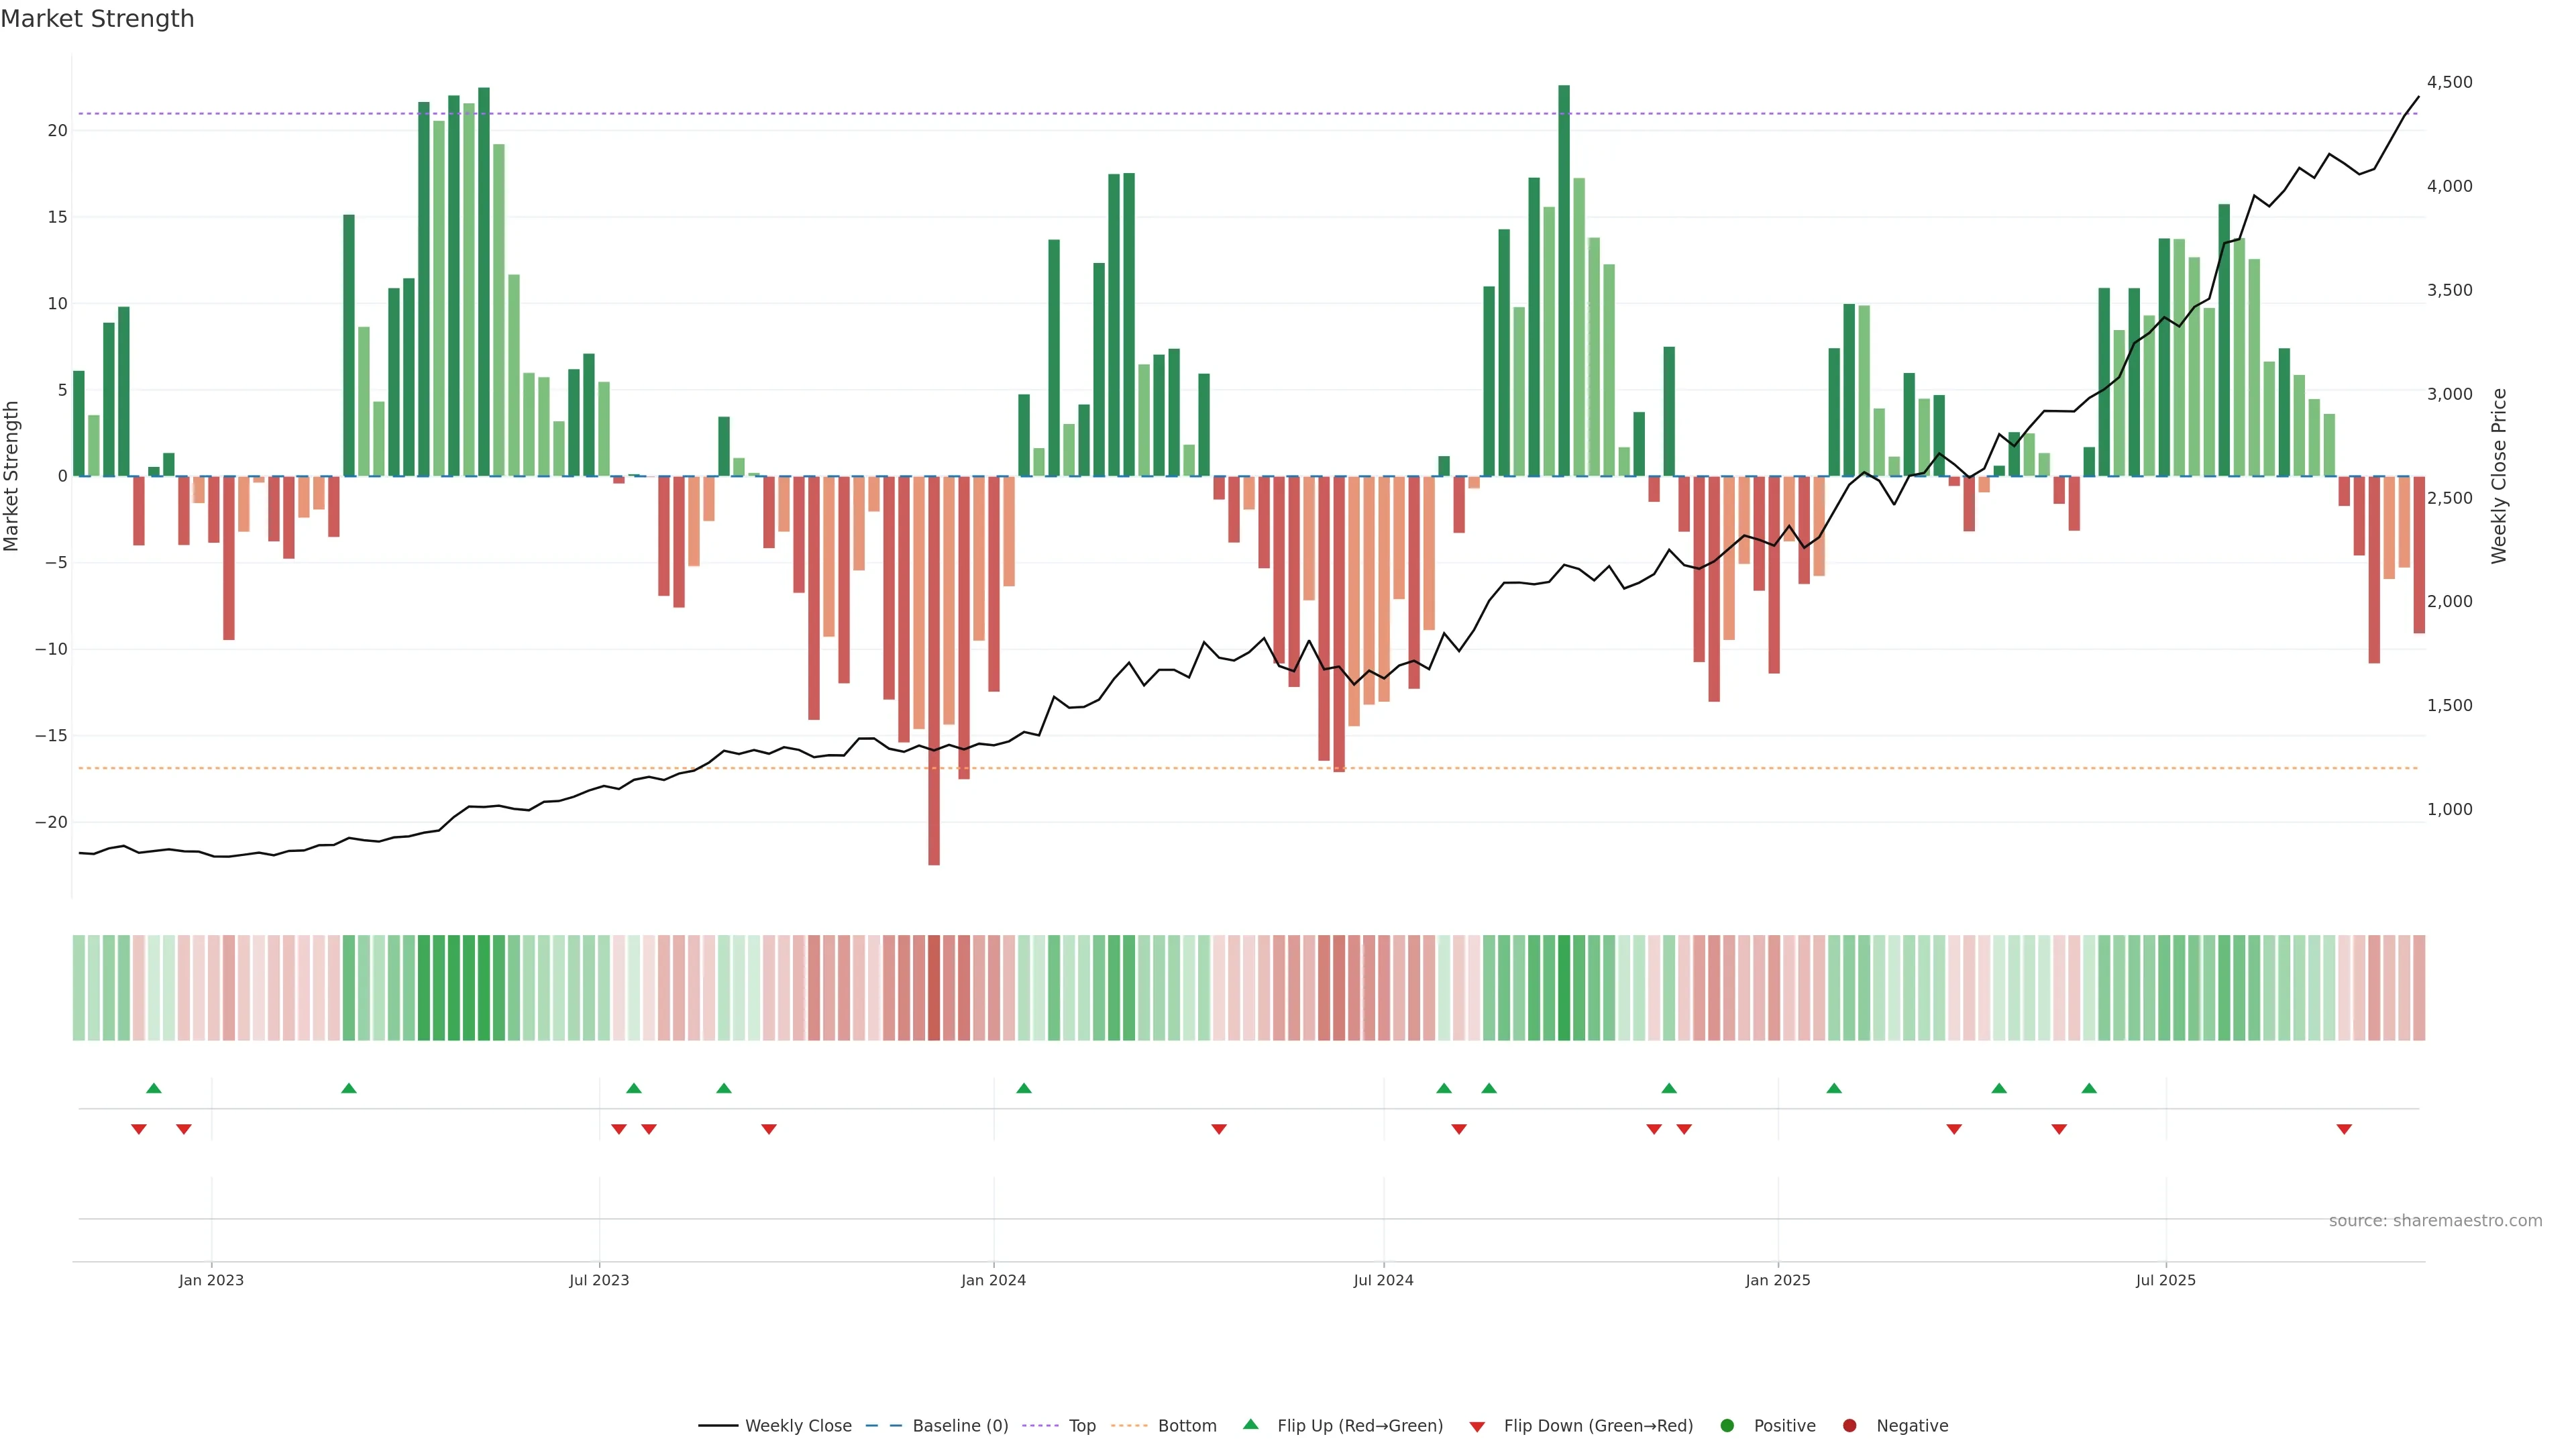The height and width of the screenshot is (1449, 2576).
Task: Toggle the Flip Up (Red→Green) legend label
Action: (x=1360, y=1426)
